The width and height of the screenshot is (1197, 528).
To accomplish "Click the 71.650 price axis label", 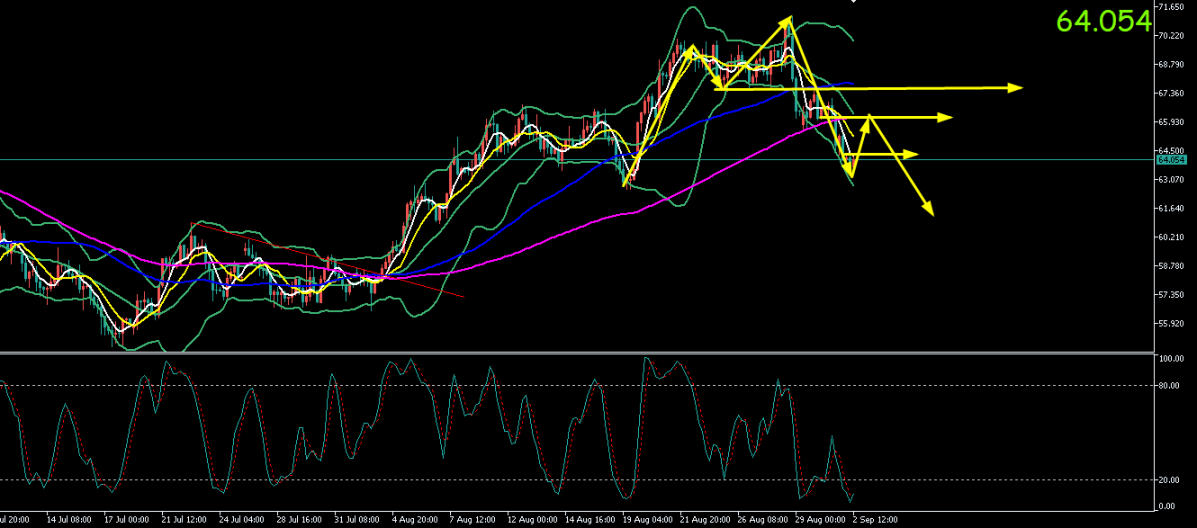I will click(1173, 7).
